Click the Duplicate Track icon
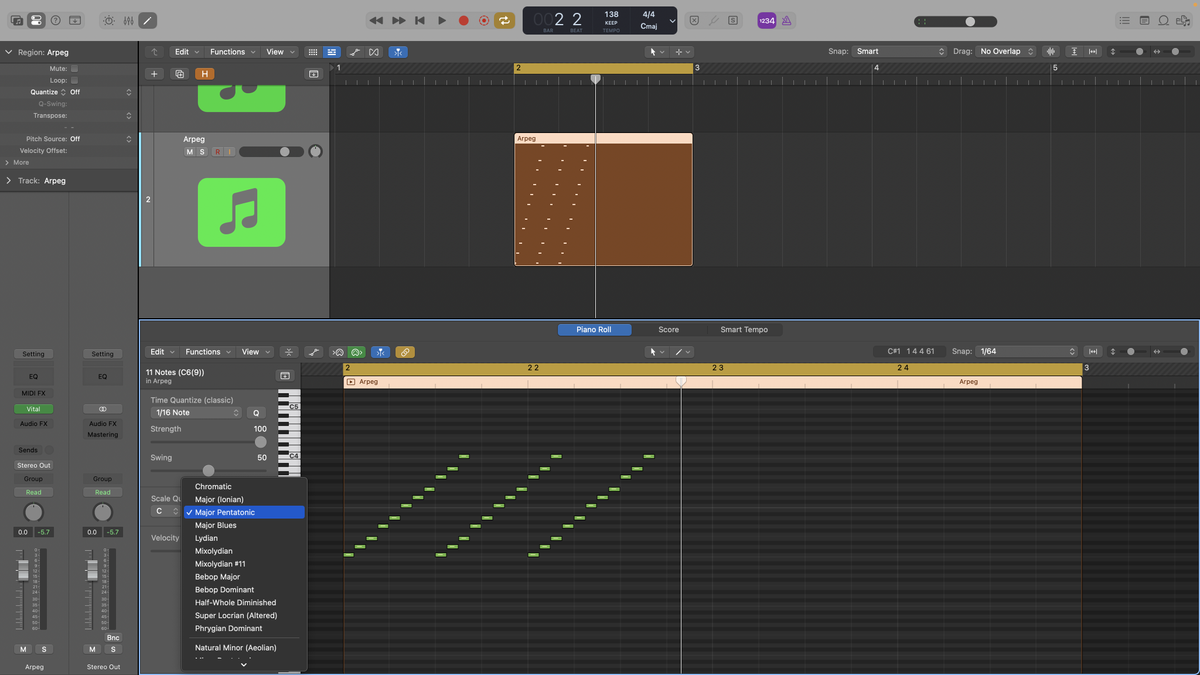The width and height of the screenshot is (1200, 675). [180, 74]
